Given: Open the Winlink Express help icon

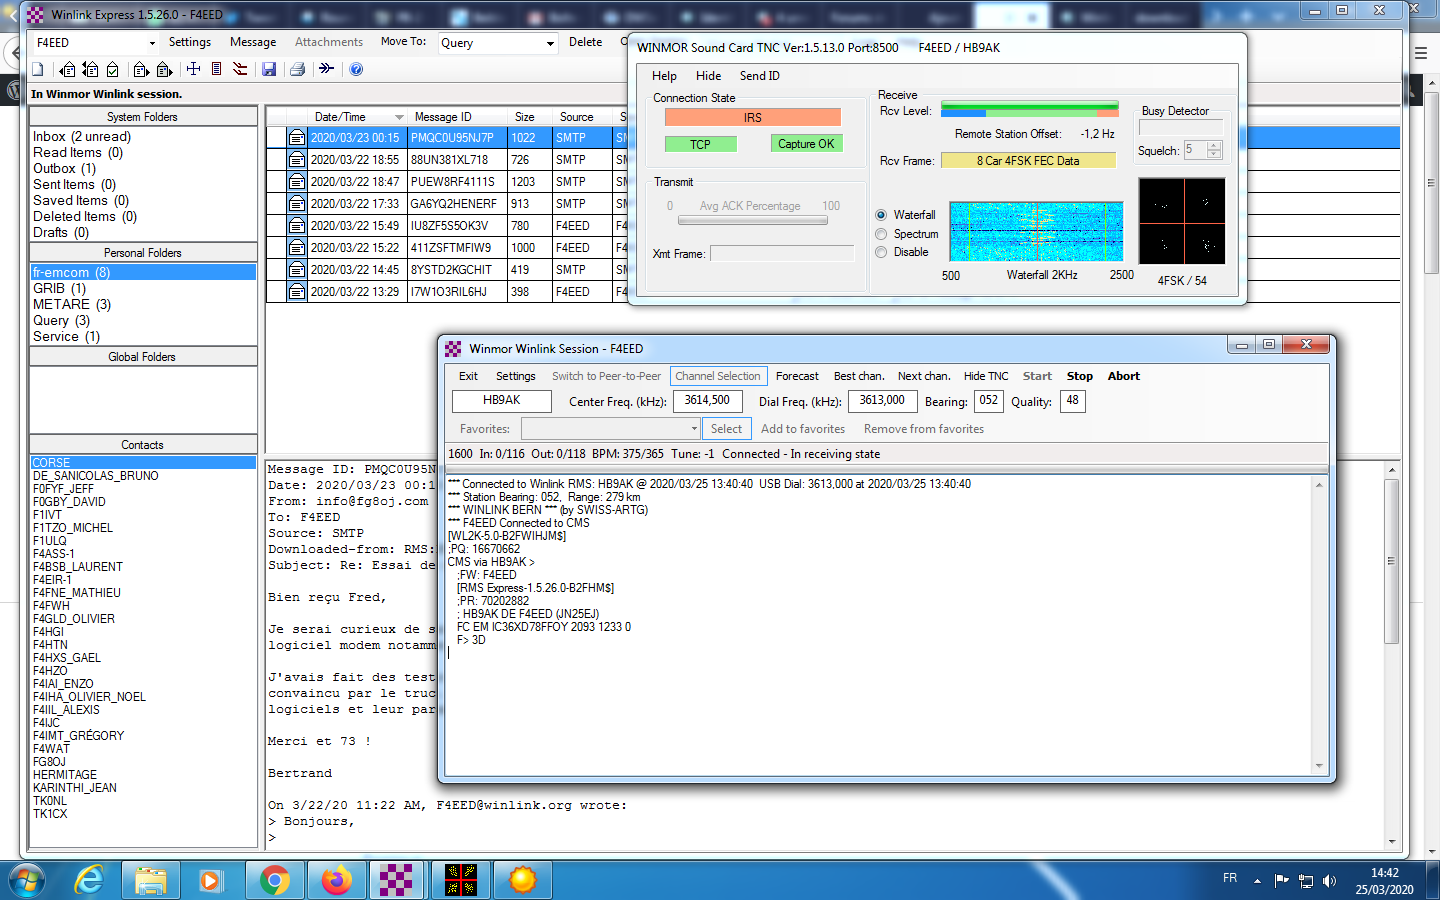Looking at the screenshot, I should pos(356,68).
